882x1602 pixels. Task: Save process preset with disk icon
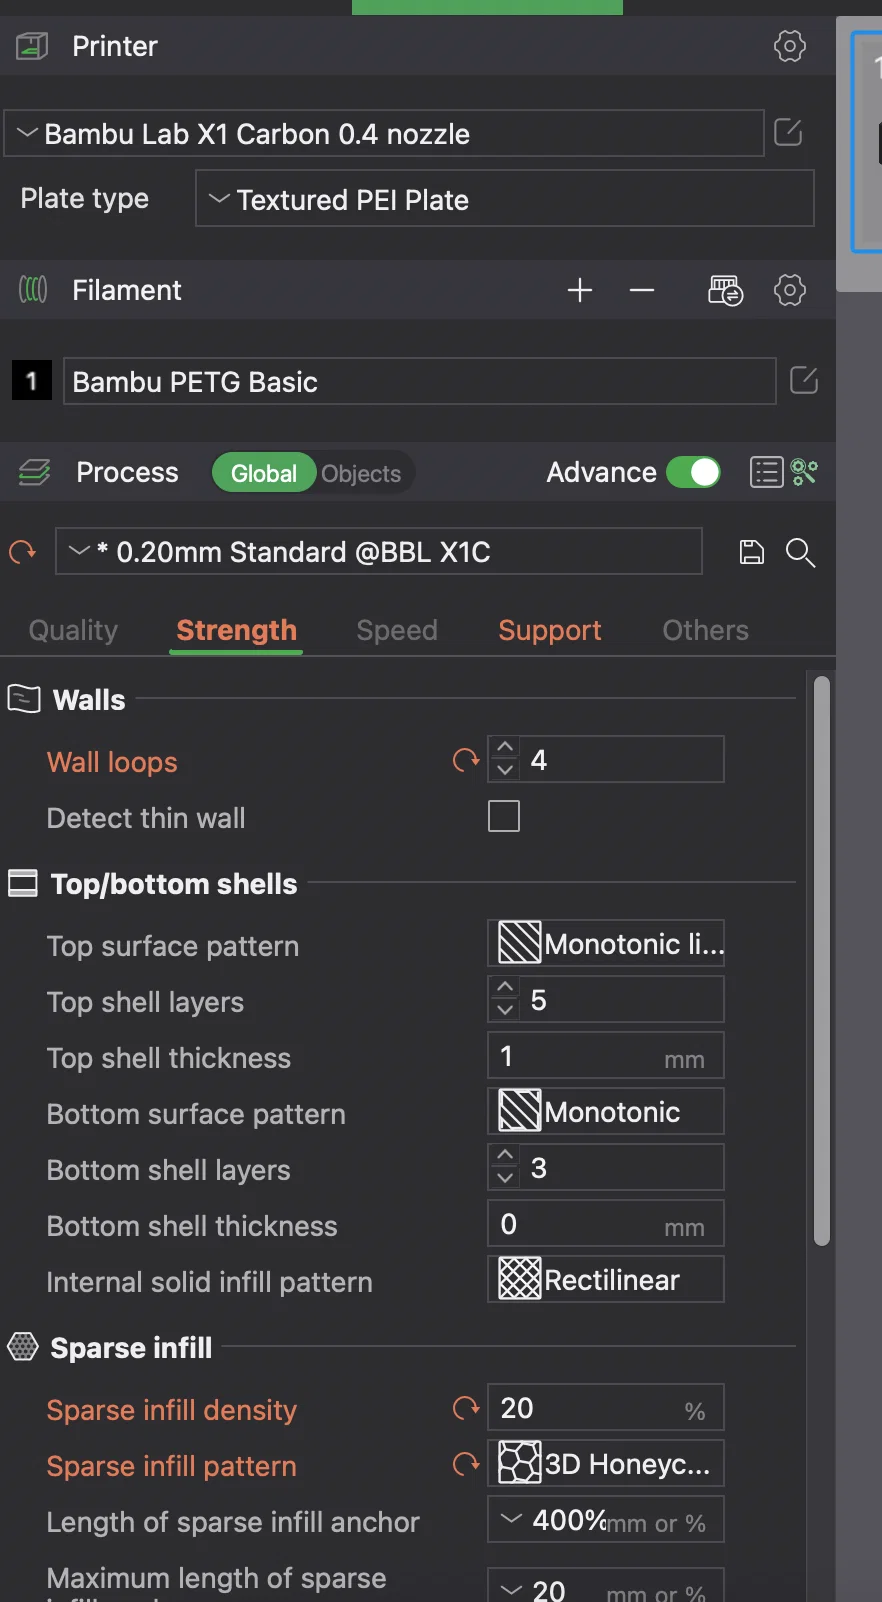pos(751,552)
